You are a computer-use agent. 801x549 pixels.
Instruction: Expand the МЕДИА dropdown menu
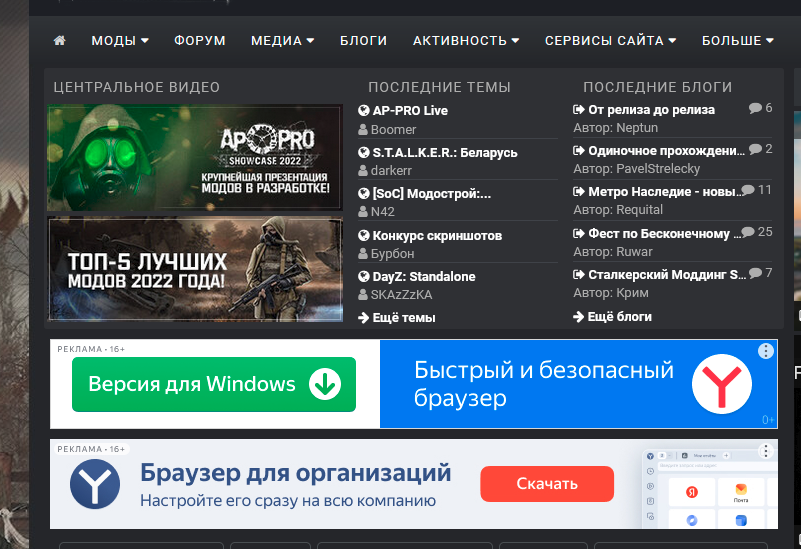(282, 41)
